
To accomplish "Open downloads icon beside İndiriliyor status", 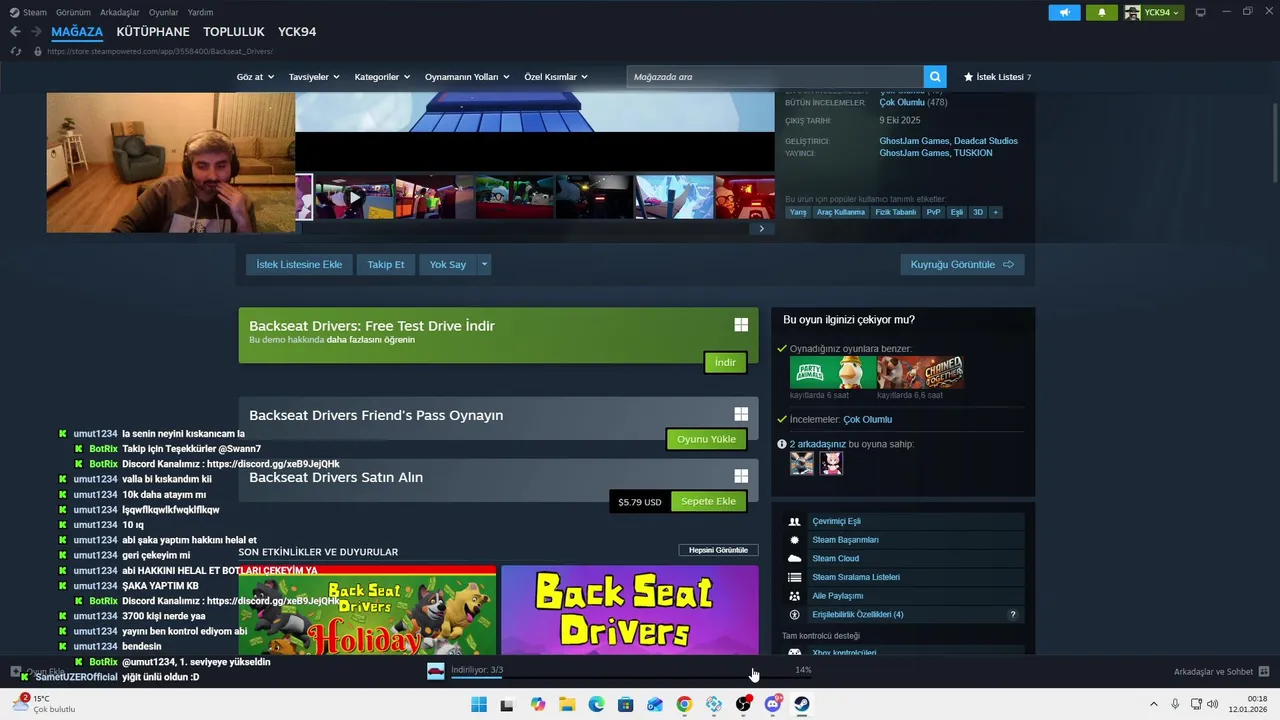I will click(435, 671).
